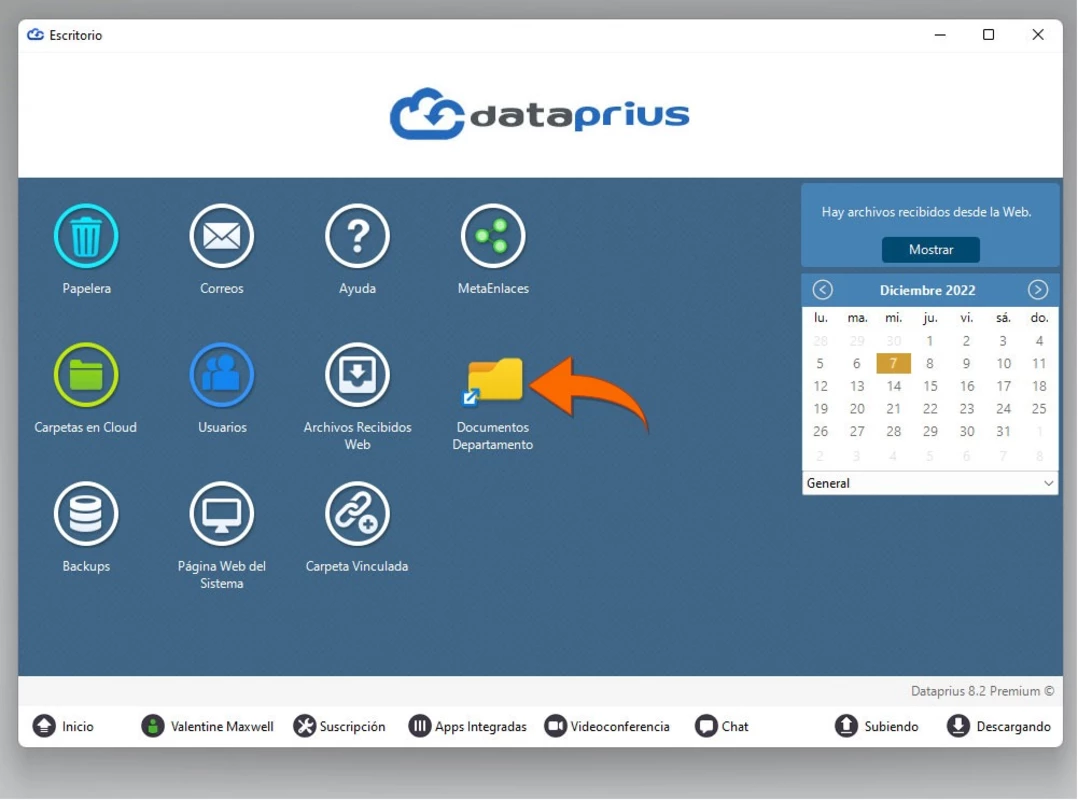Image resolution: width=1078 pixels, height=800 pixels.
Task: Click the Mostrar button
Action: 931,249
